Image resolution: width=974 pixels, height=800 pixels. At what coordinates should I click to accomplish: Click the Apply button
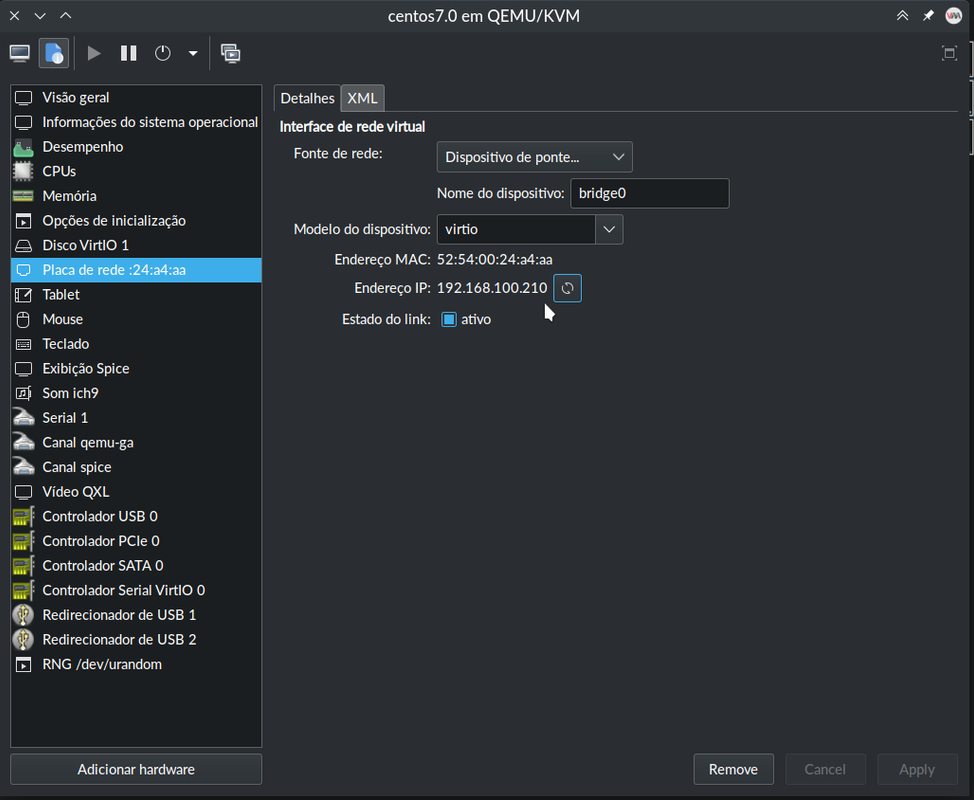point(917,770)
